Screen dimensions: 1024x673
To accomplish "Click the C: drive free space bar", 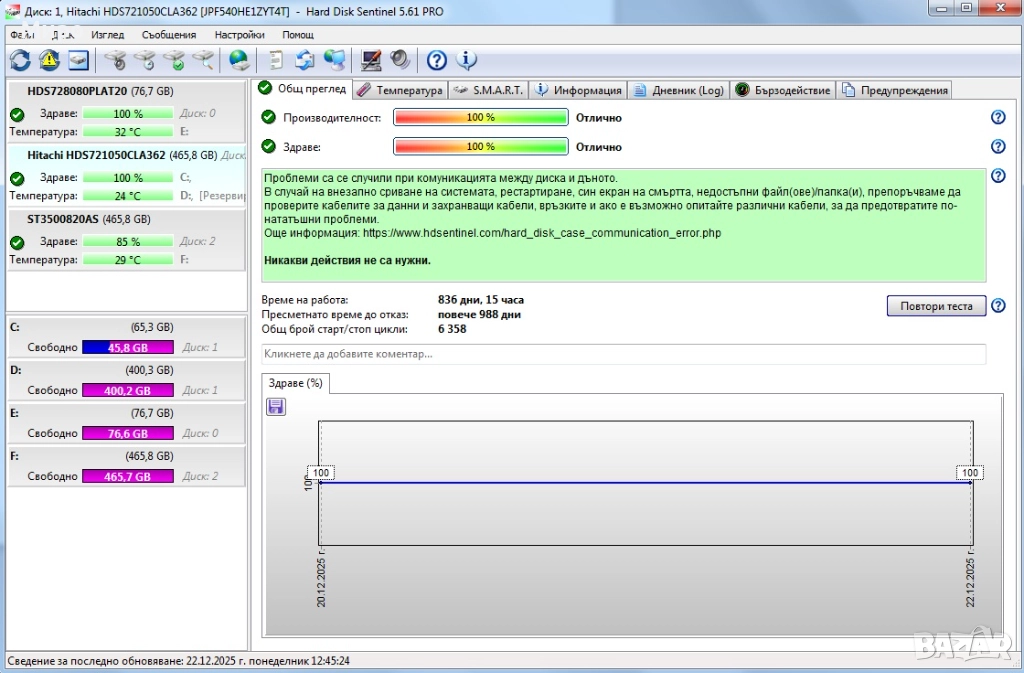I will click(127, 348).
